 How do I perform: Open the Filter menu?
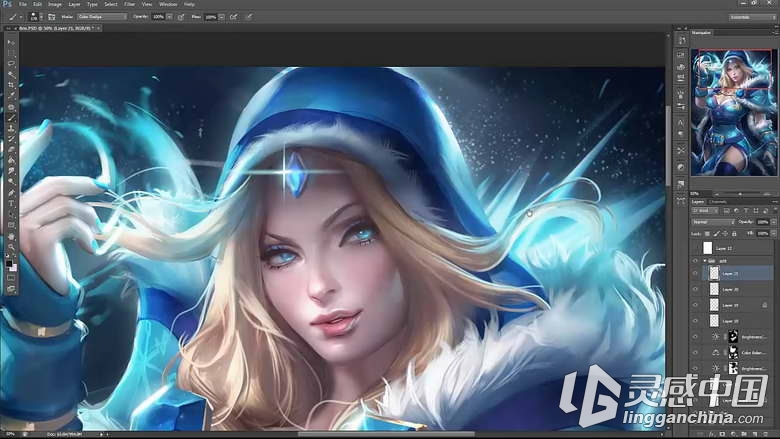coord(129,4)
